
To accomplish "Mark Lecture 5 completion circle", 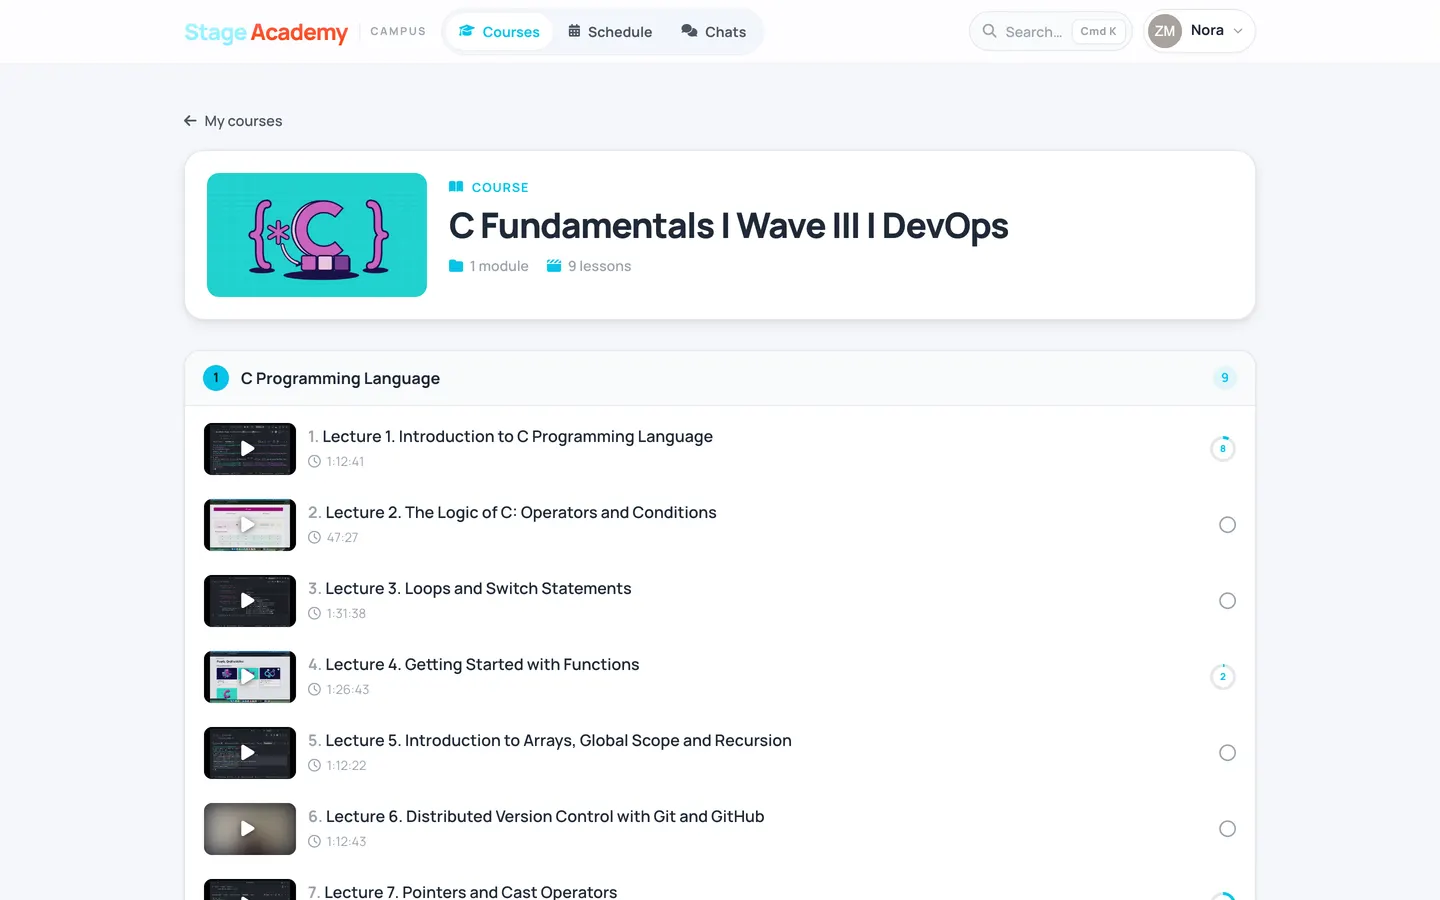I will [1228, 753].
